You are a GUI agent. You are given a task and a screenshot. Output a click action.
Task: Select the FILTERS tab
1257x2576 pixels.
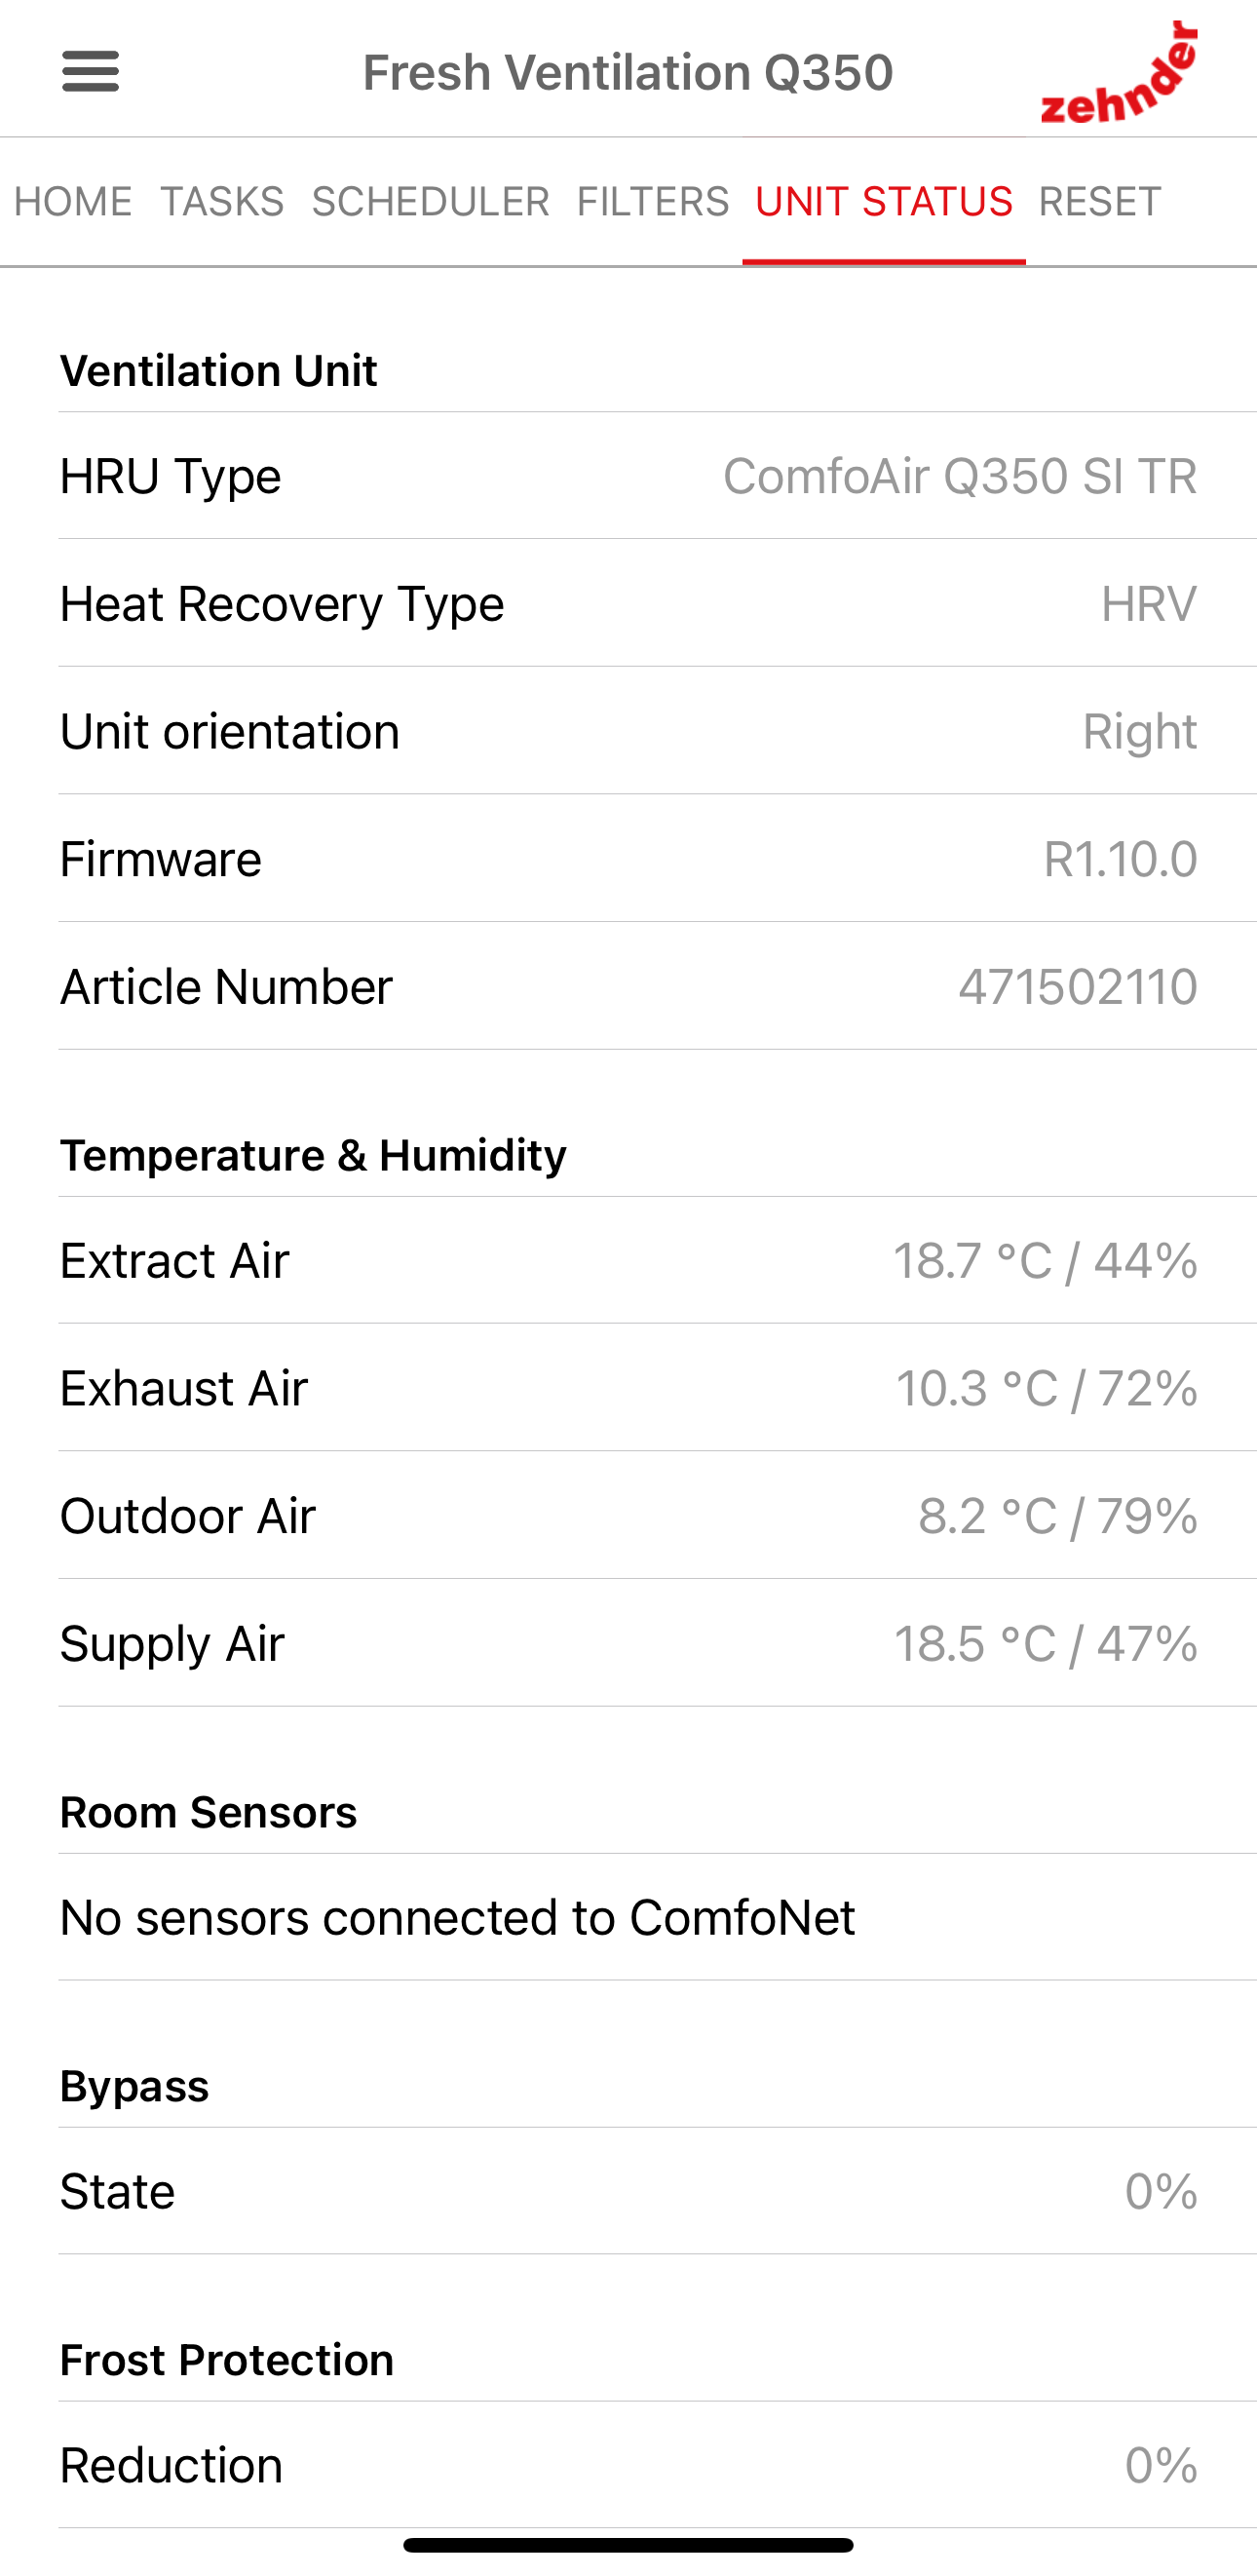[653, 202]
